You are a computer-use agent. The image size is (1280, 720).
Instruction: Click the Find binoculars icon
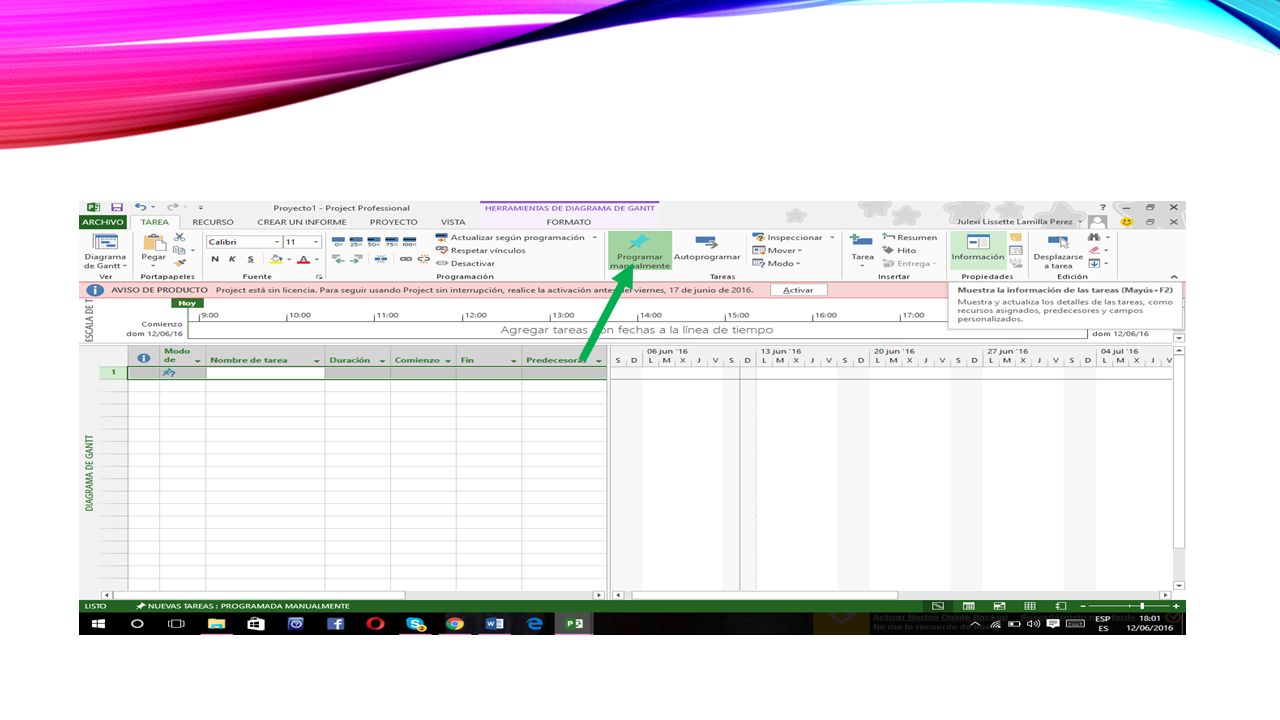click(x=1094, y=237)
